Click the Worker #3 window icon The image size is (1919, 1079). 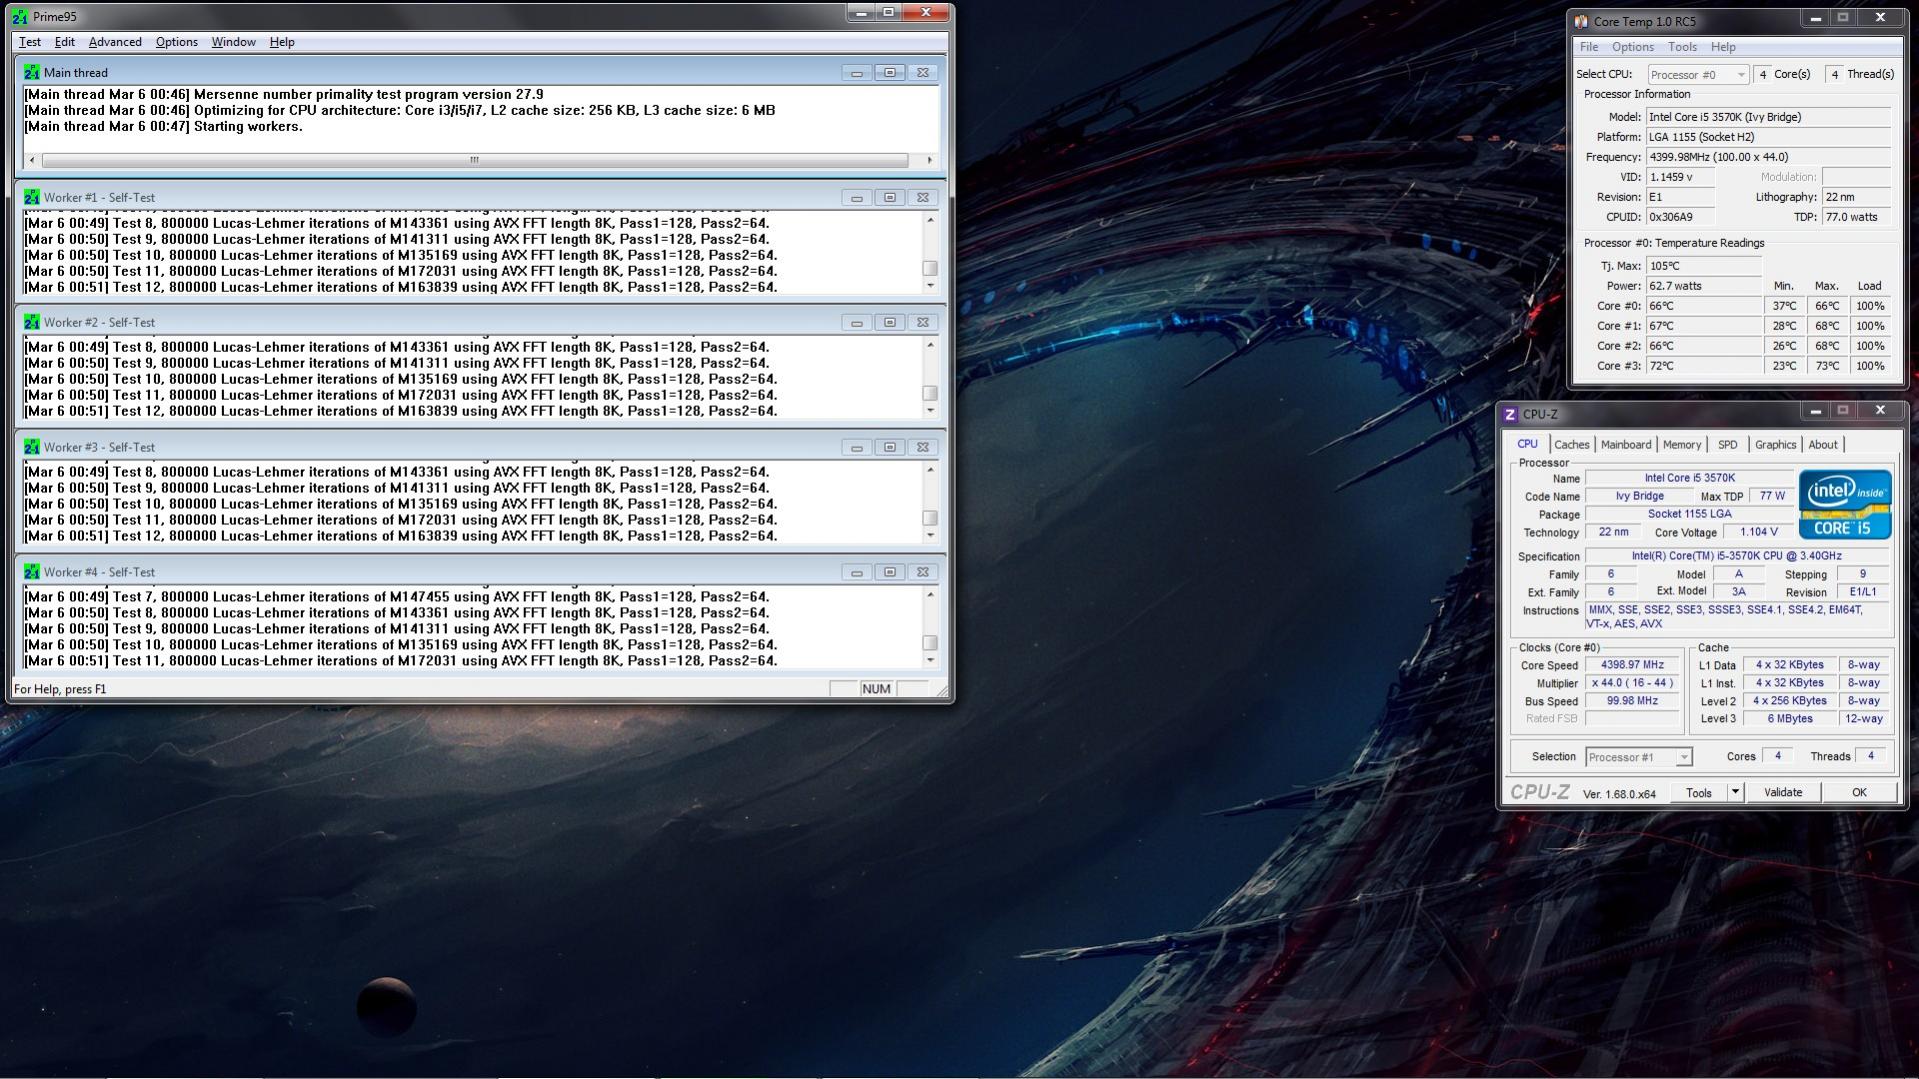coord(32,447)
